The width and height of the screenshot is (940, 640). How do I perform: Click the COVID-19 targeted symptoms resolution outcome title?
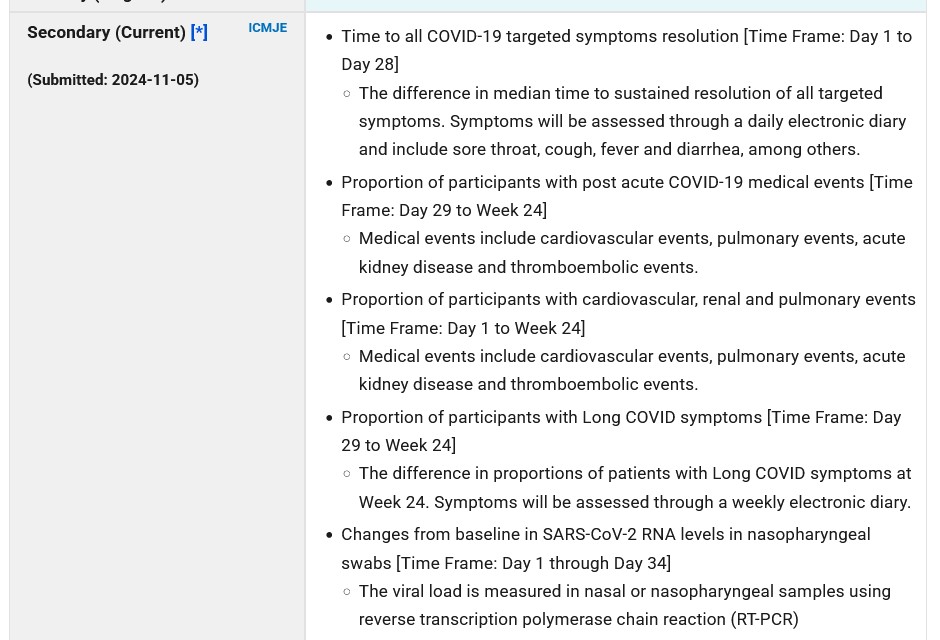540,36
